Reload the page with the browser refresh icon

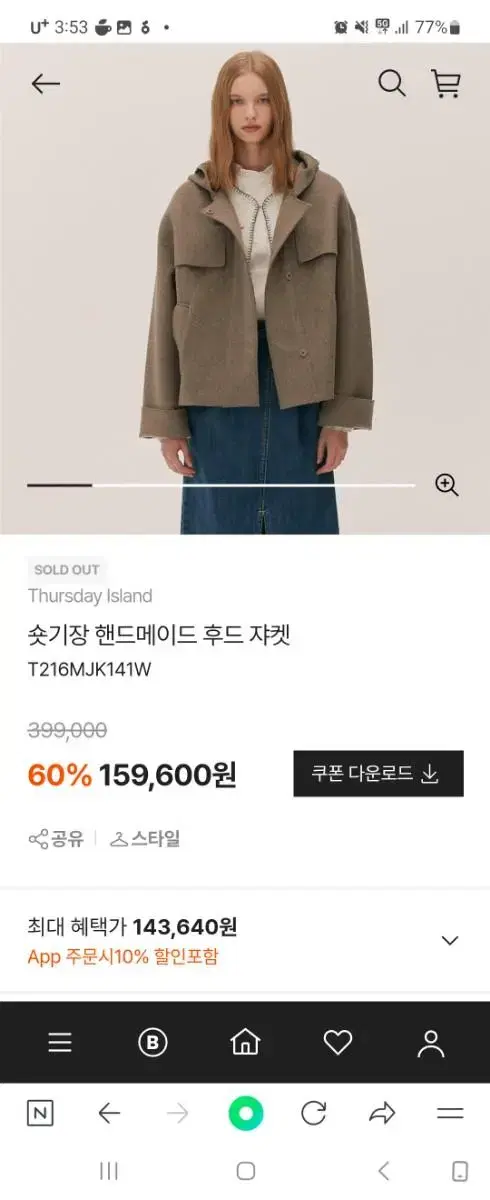pyautogui.click(x=314, y=1113)
